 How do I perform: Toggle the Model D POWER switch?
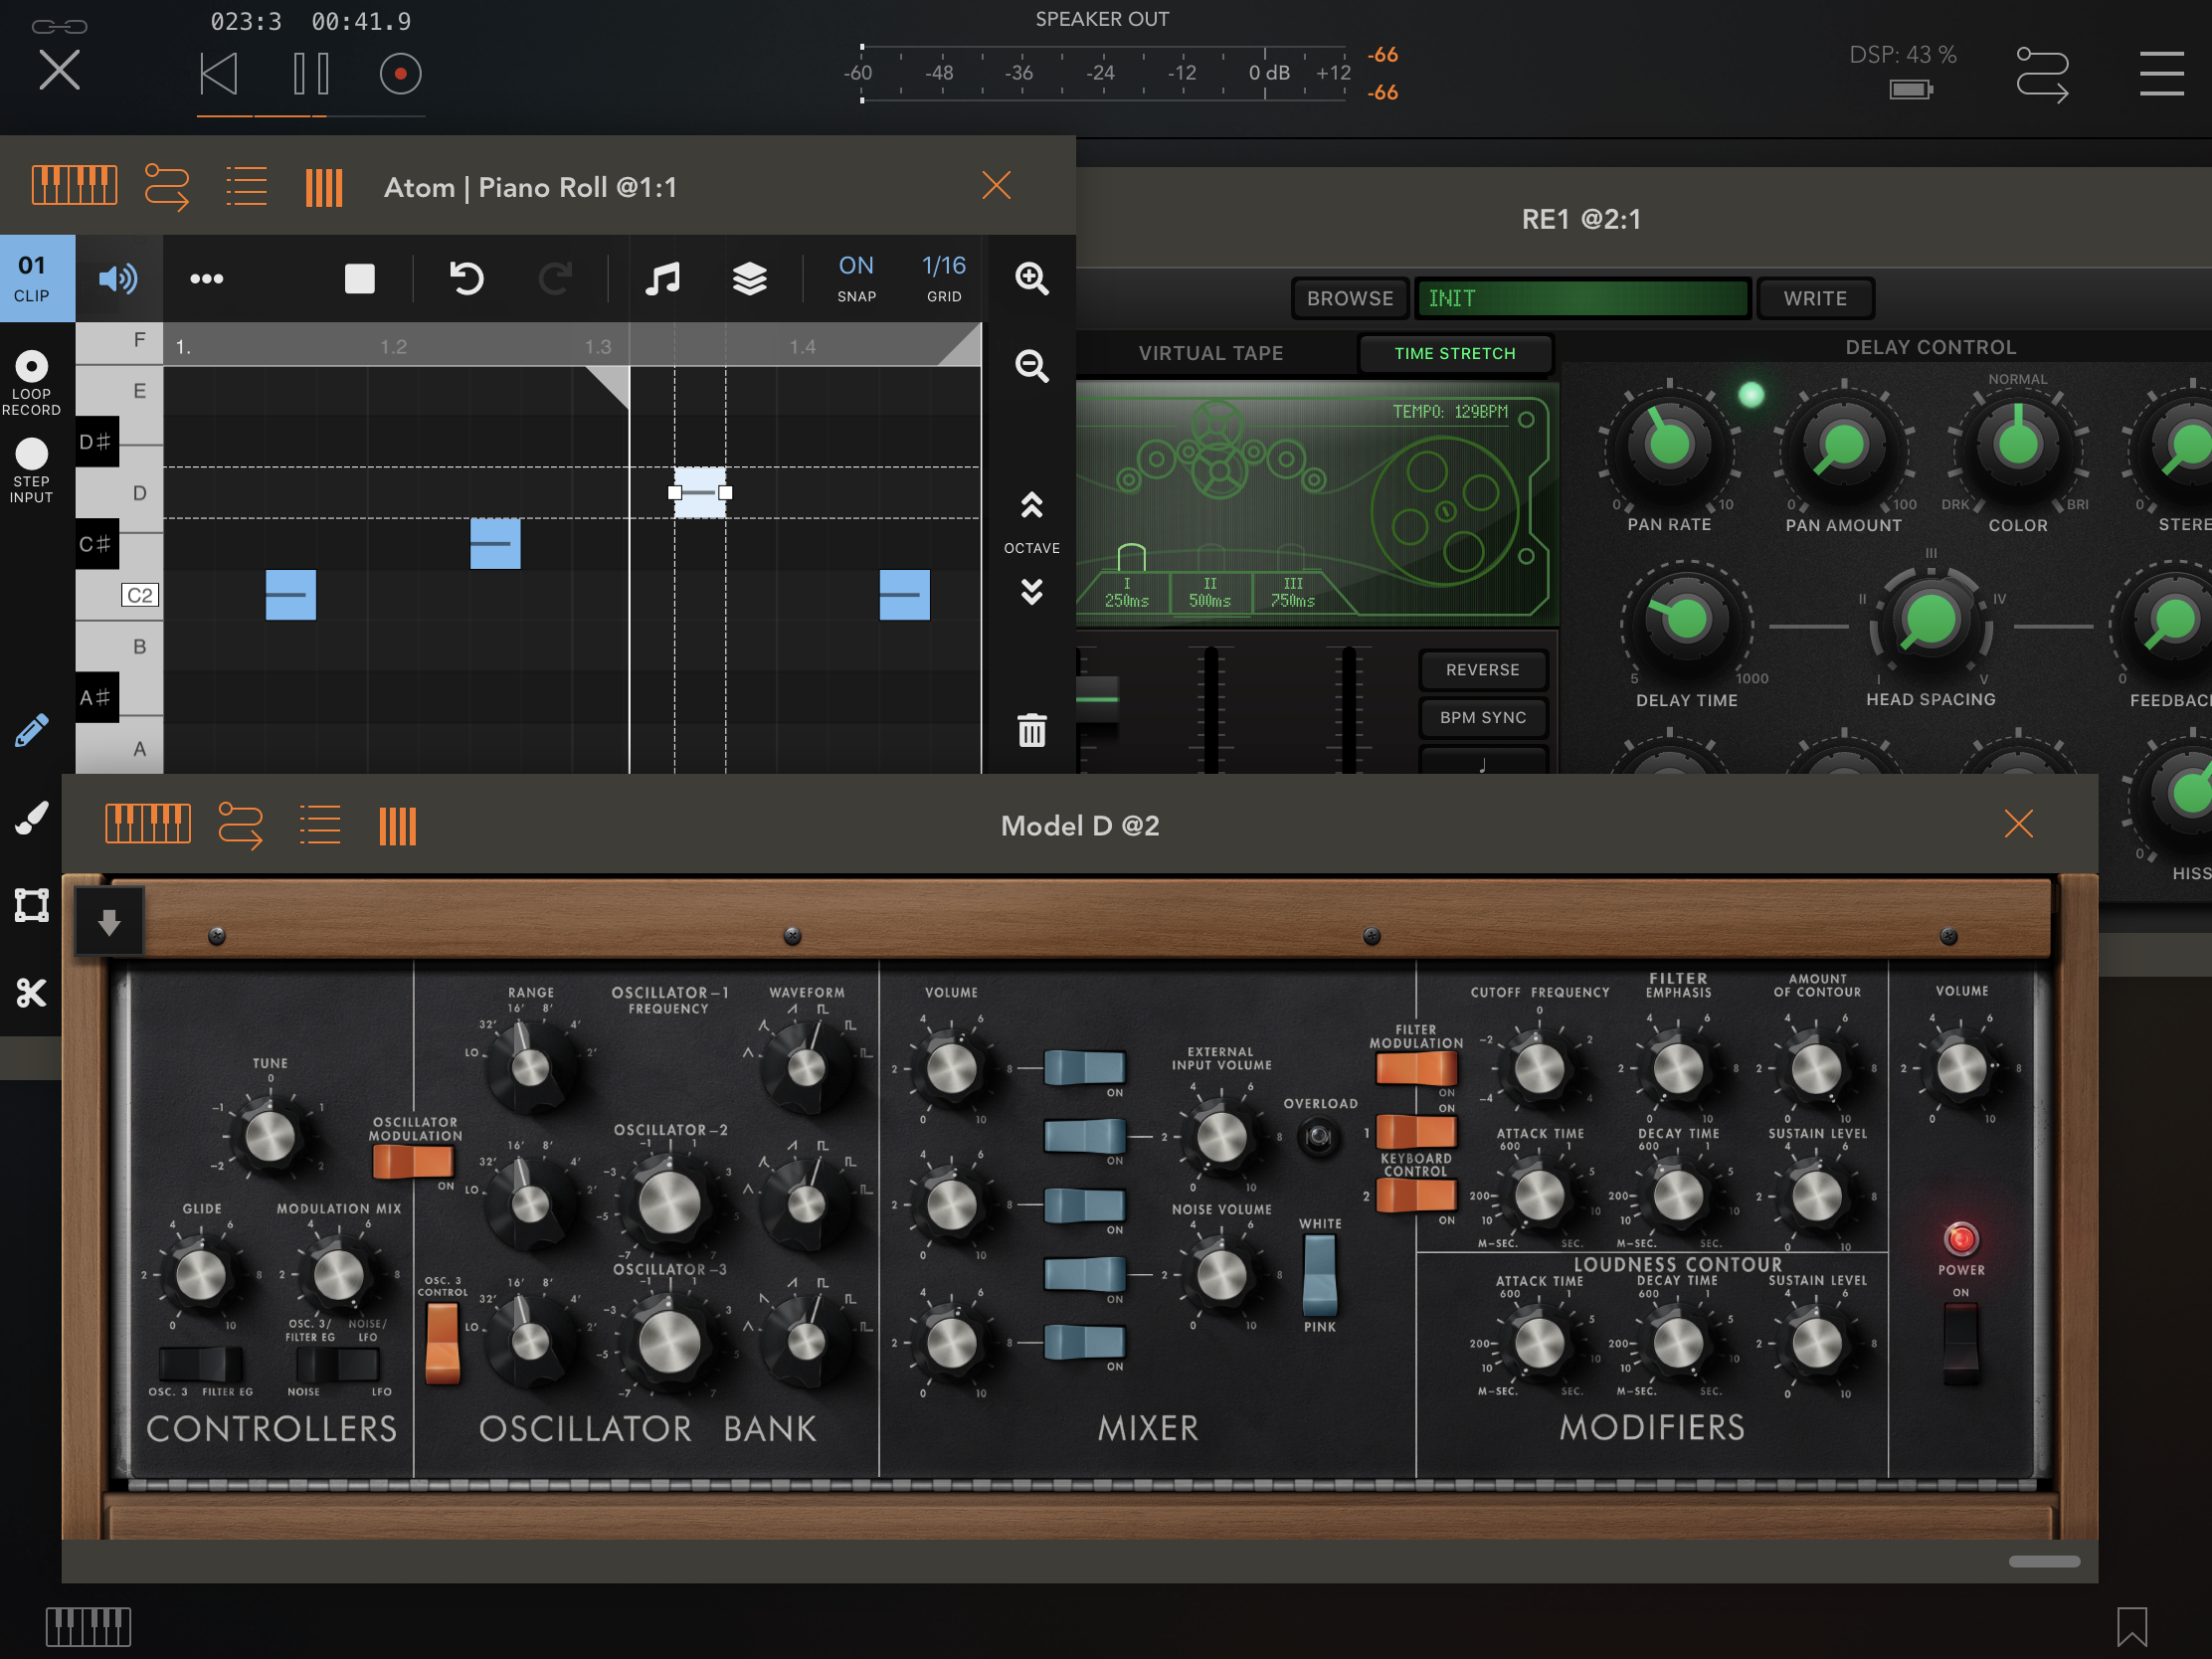point(1960,1343)
